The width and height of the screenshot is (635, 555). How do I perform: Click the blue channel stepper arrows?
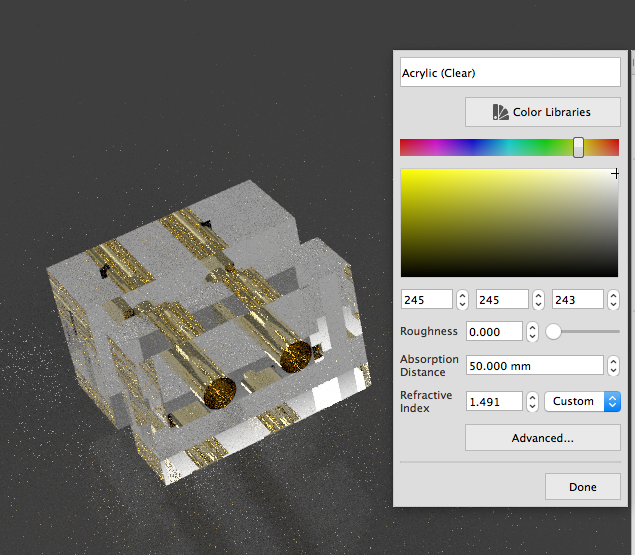(x=614, y=300)
